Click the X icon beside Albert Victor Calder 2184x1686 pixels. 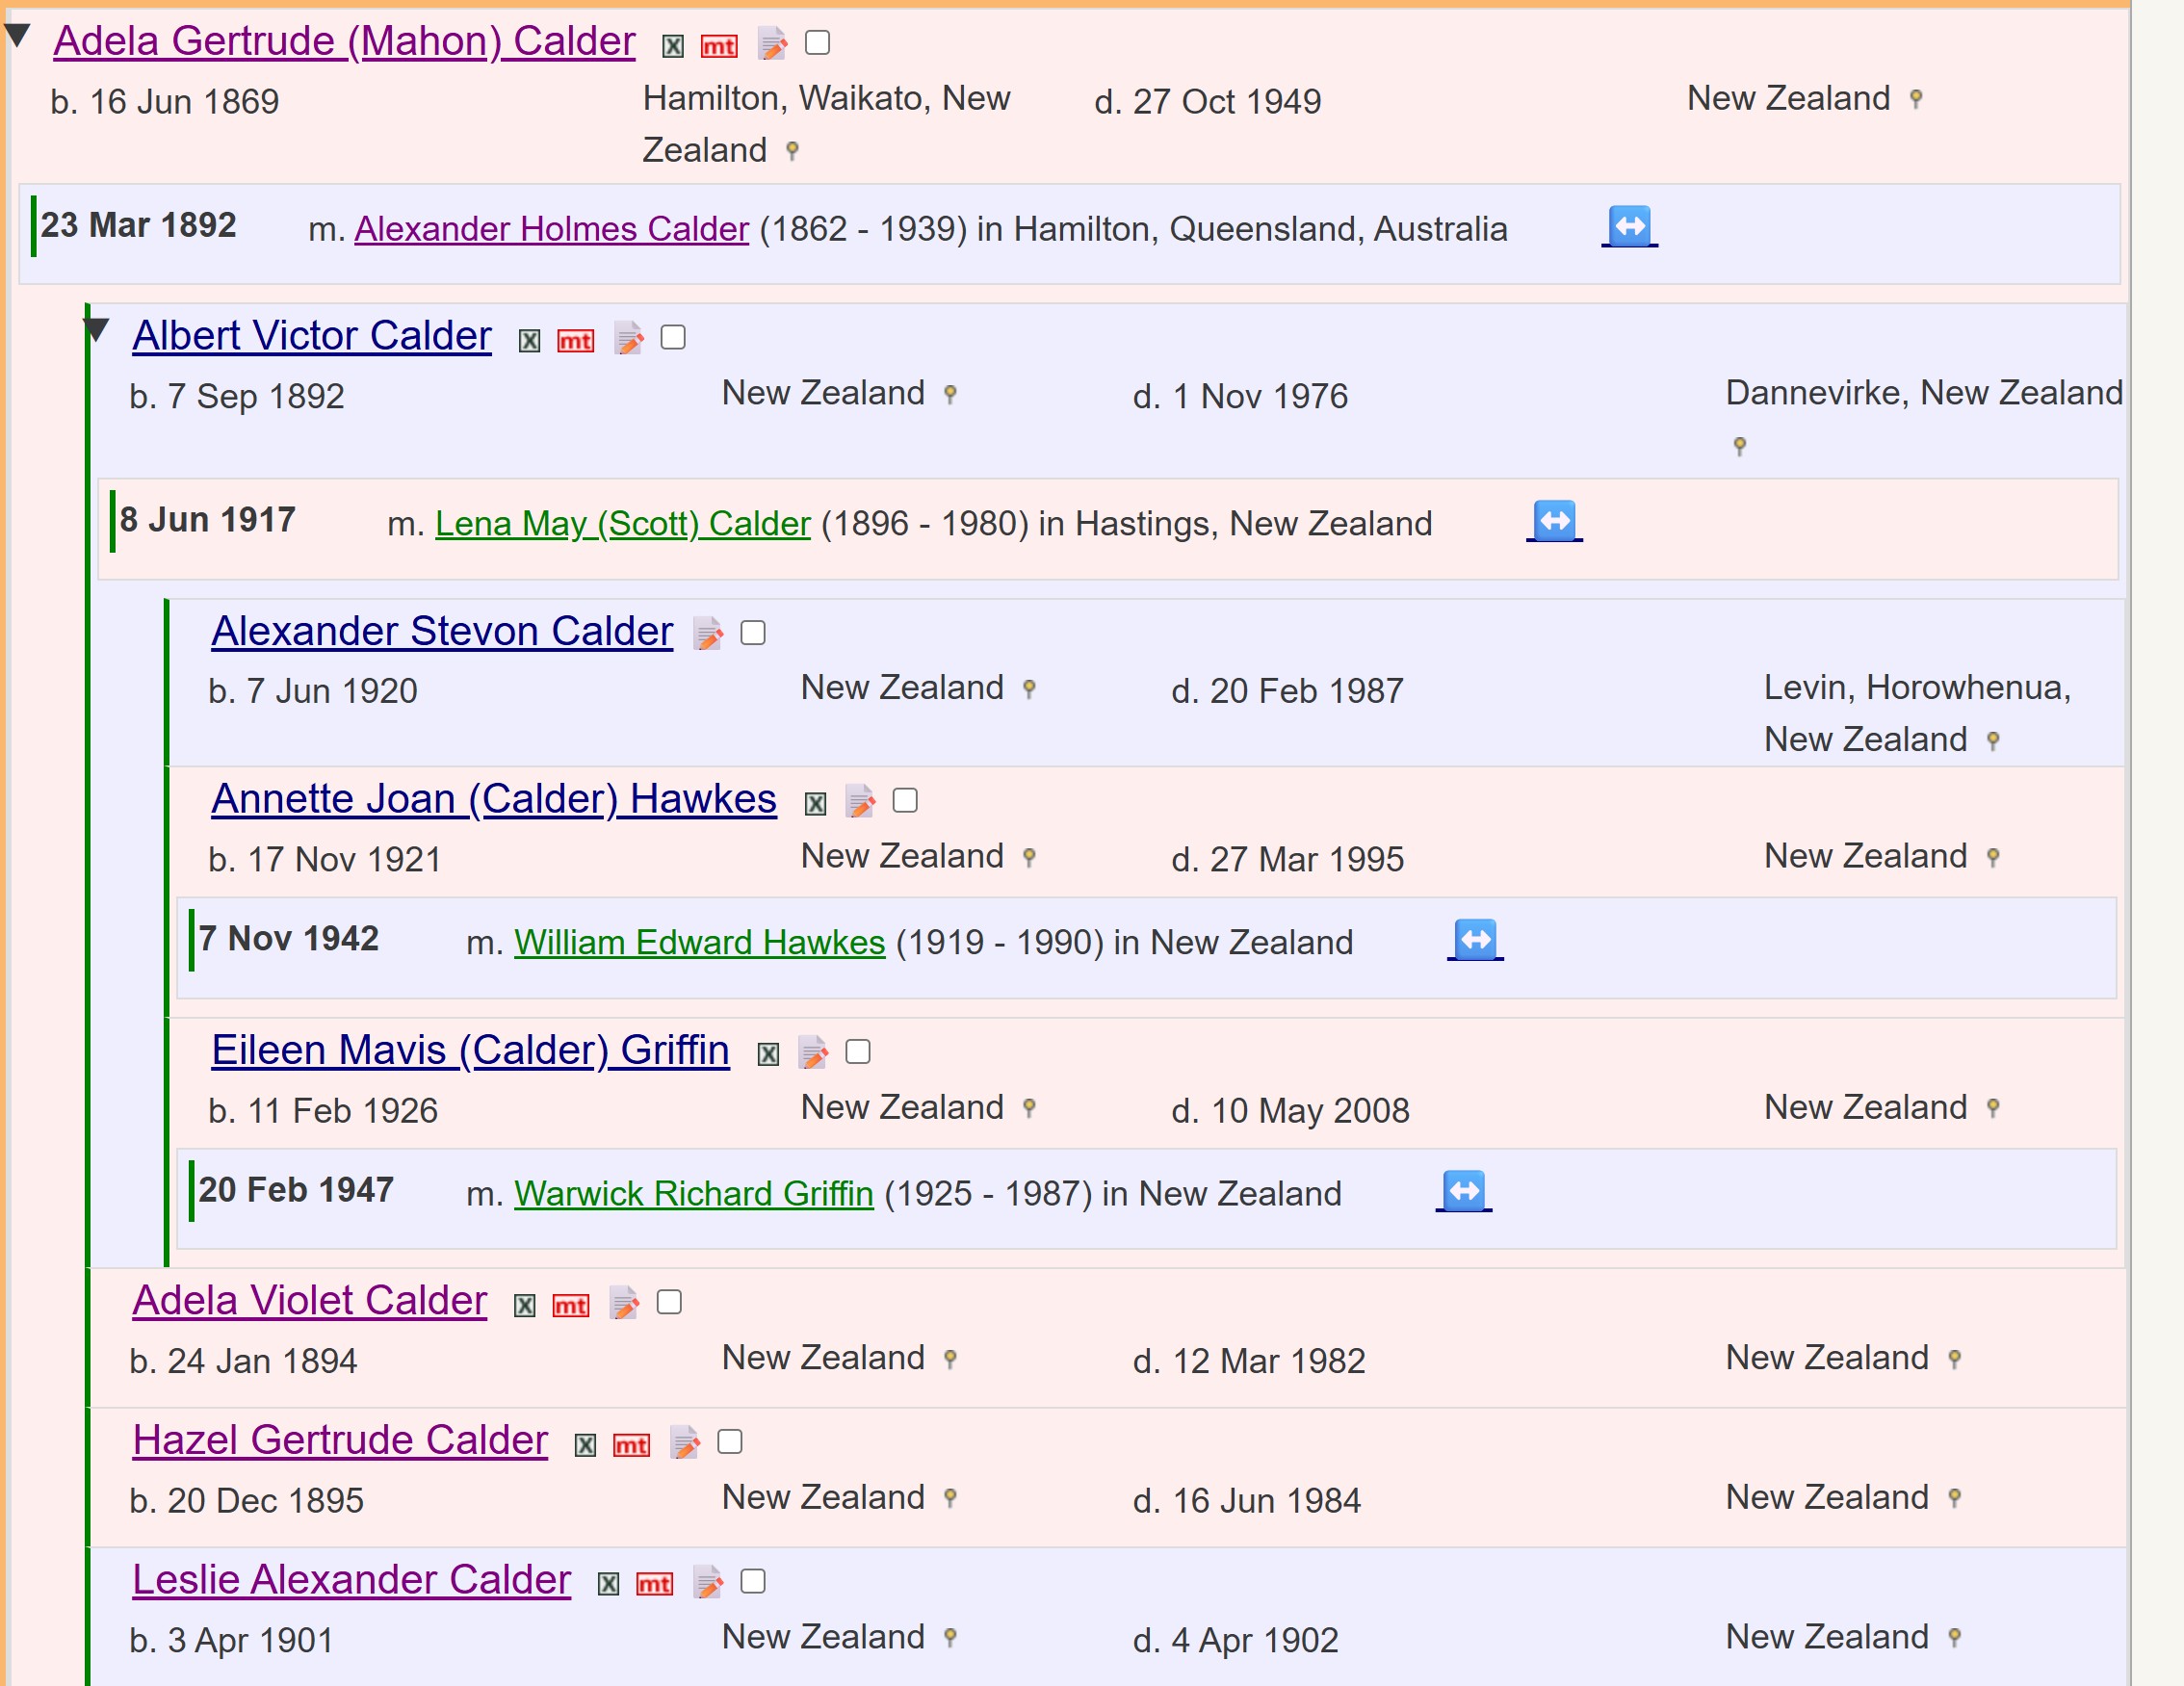pyautogui.click(x=529, y=341)
